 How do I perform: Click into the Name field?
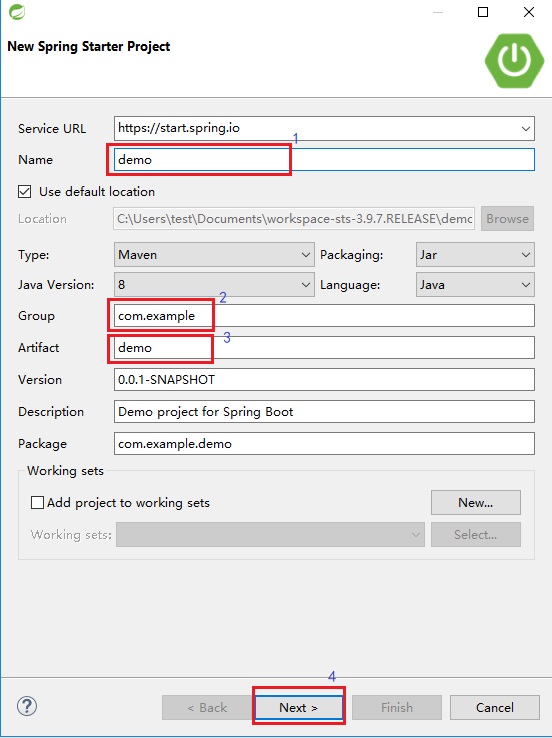pyautogui.click(x=324, y=160)
